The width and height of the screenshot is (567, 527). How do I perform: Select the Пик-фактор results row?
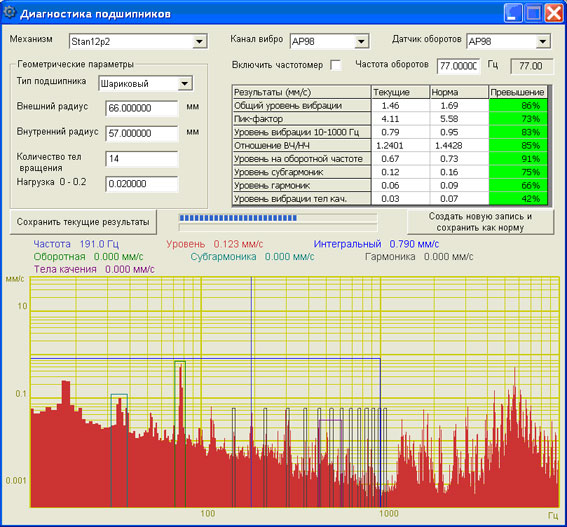390,119
